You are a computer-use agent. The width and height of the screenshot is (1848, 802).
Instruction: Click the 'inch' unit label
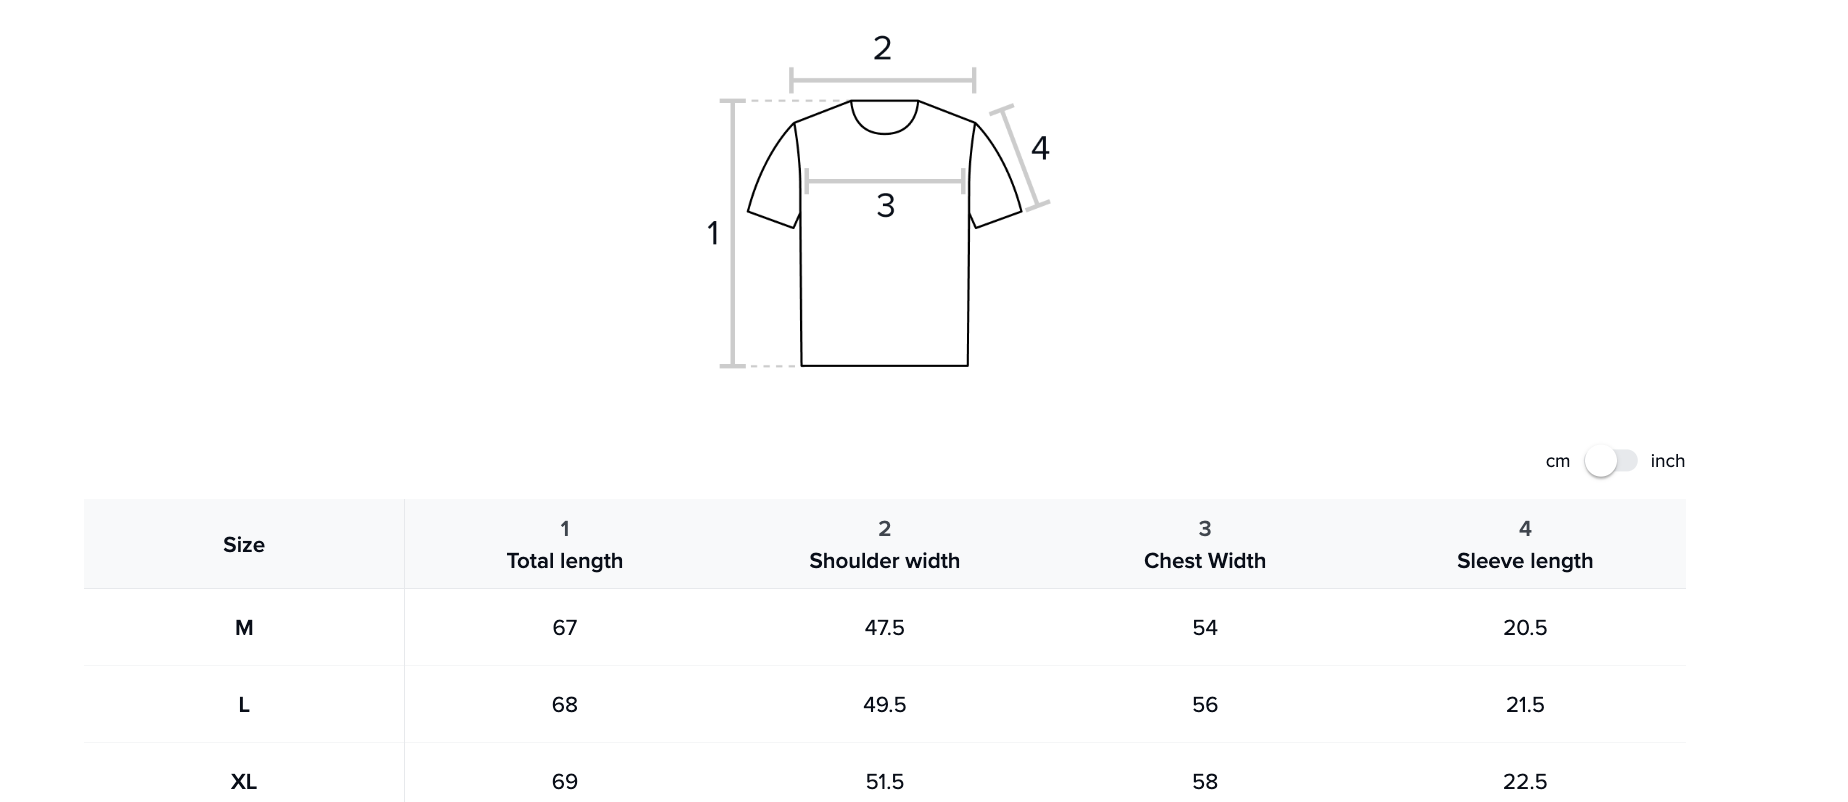tap(1667, 461)
